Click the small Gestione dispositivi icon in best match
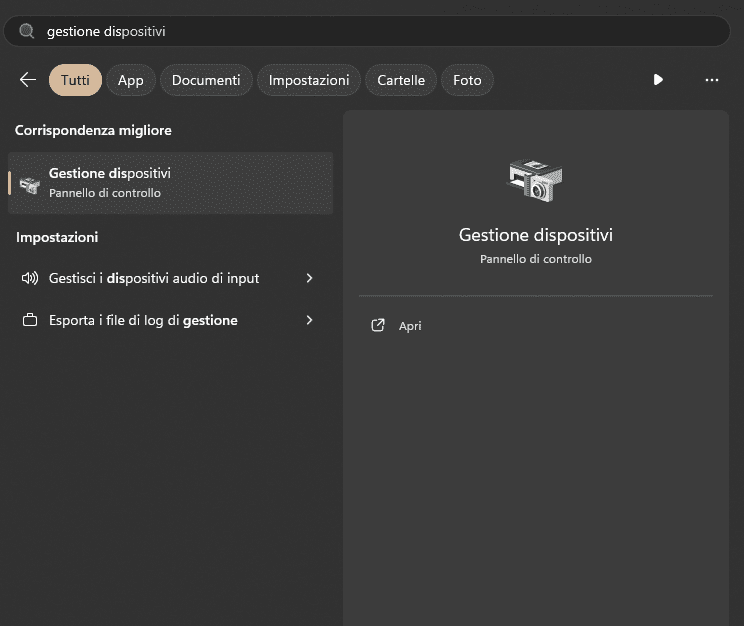Screen dimensions: 744x626 click(x=30, y=184)
